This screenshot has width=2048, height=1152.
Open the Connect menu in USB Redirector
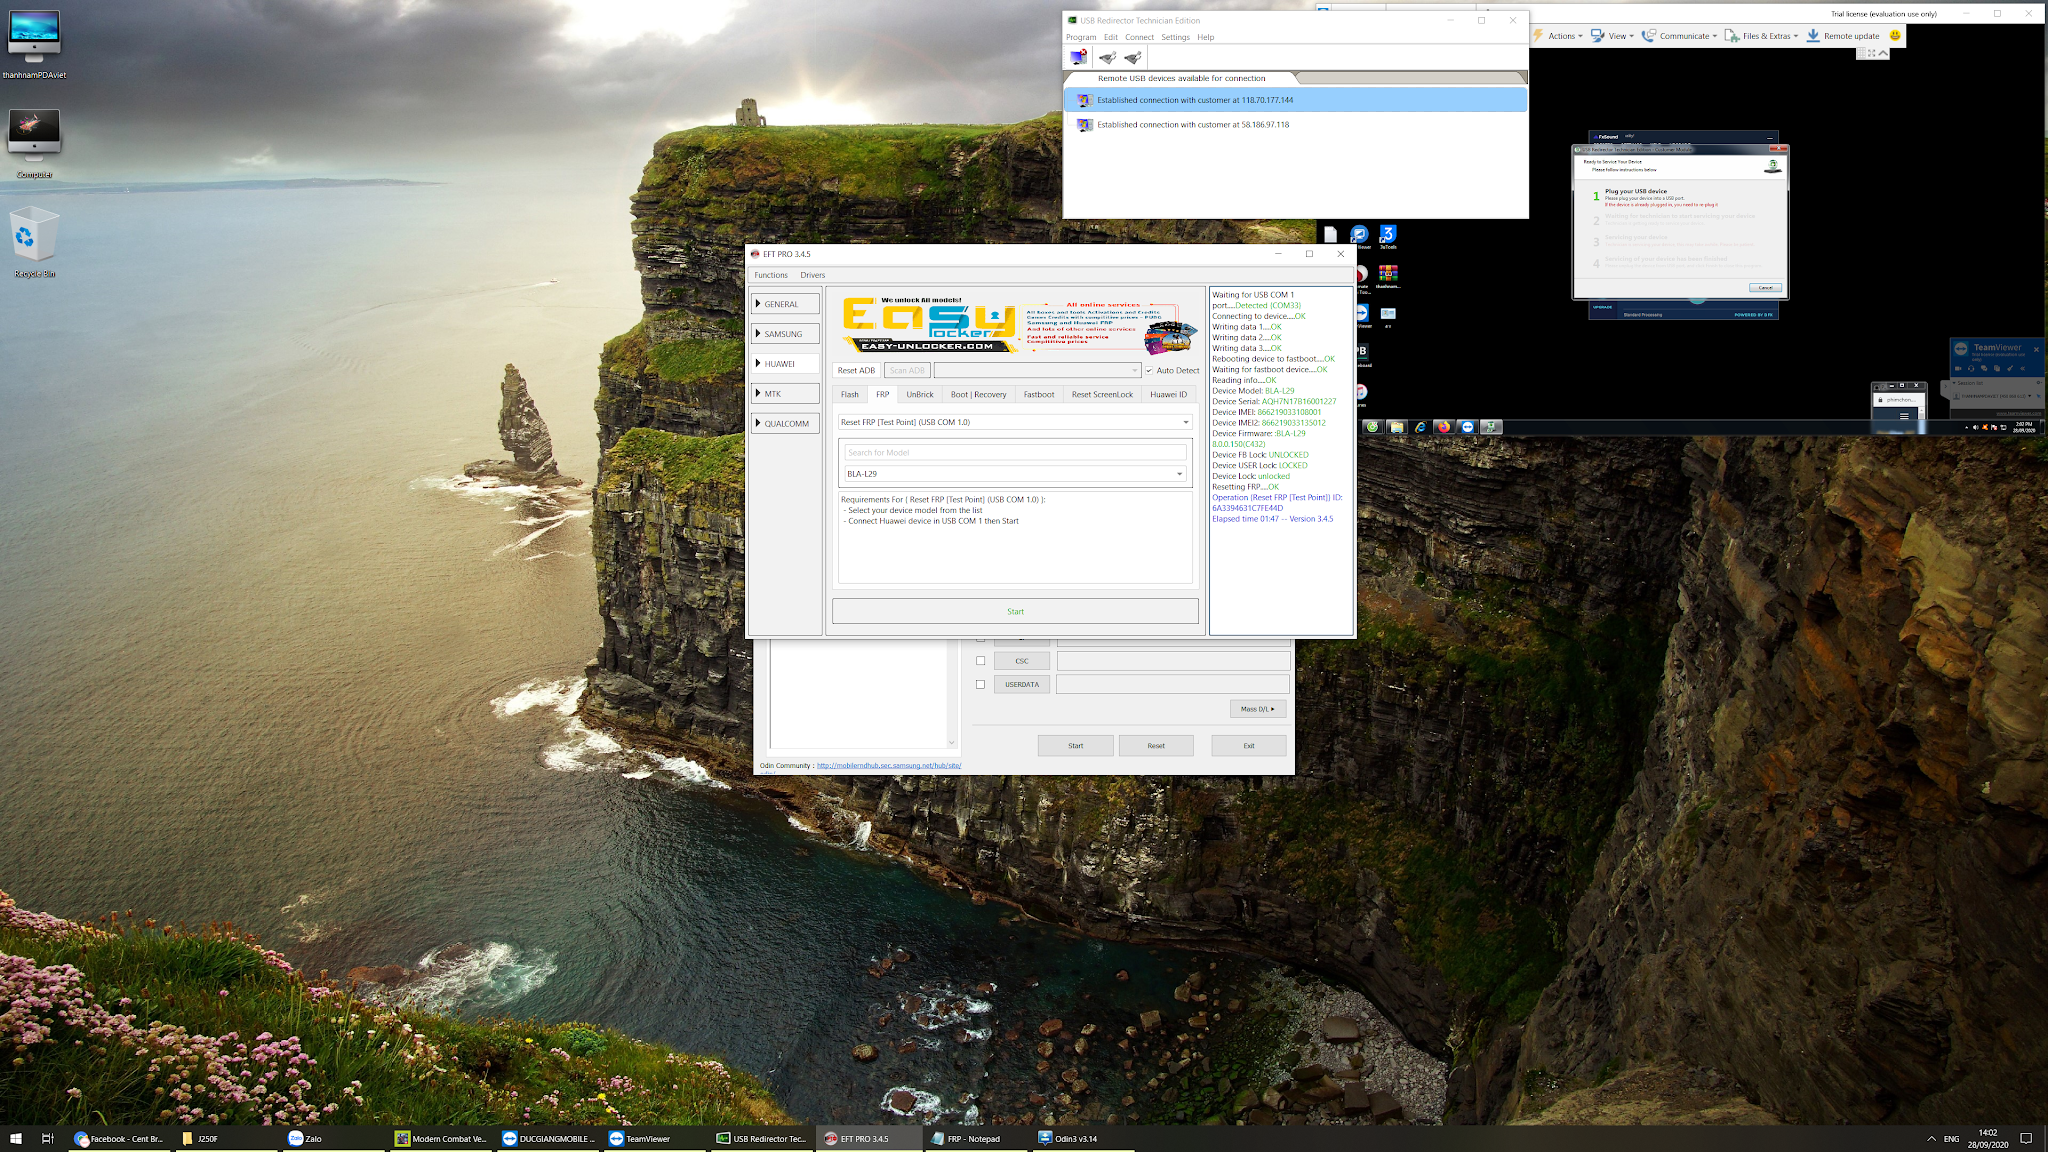1139,37
